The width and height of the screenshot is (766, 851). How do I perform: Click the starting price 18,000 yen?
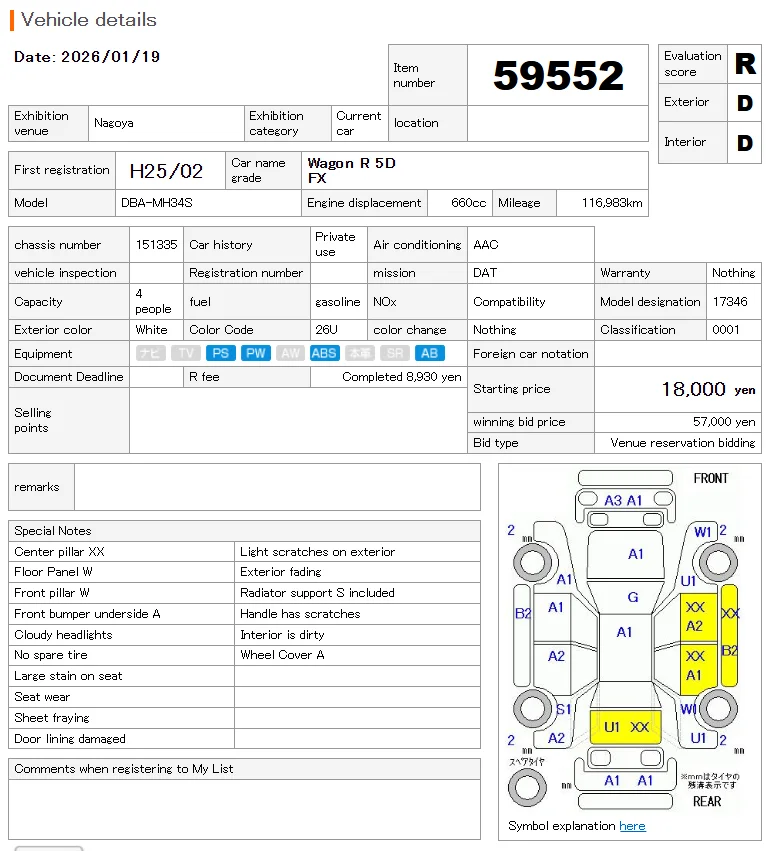(708, 389)
